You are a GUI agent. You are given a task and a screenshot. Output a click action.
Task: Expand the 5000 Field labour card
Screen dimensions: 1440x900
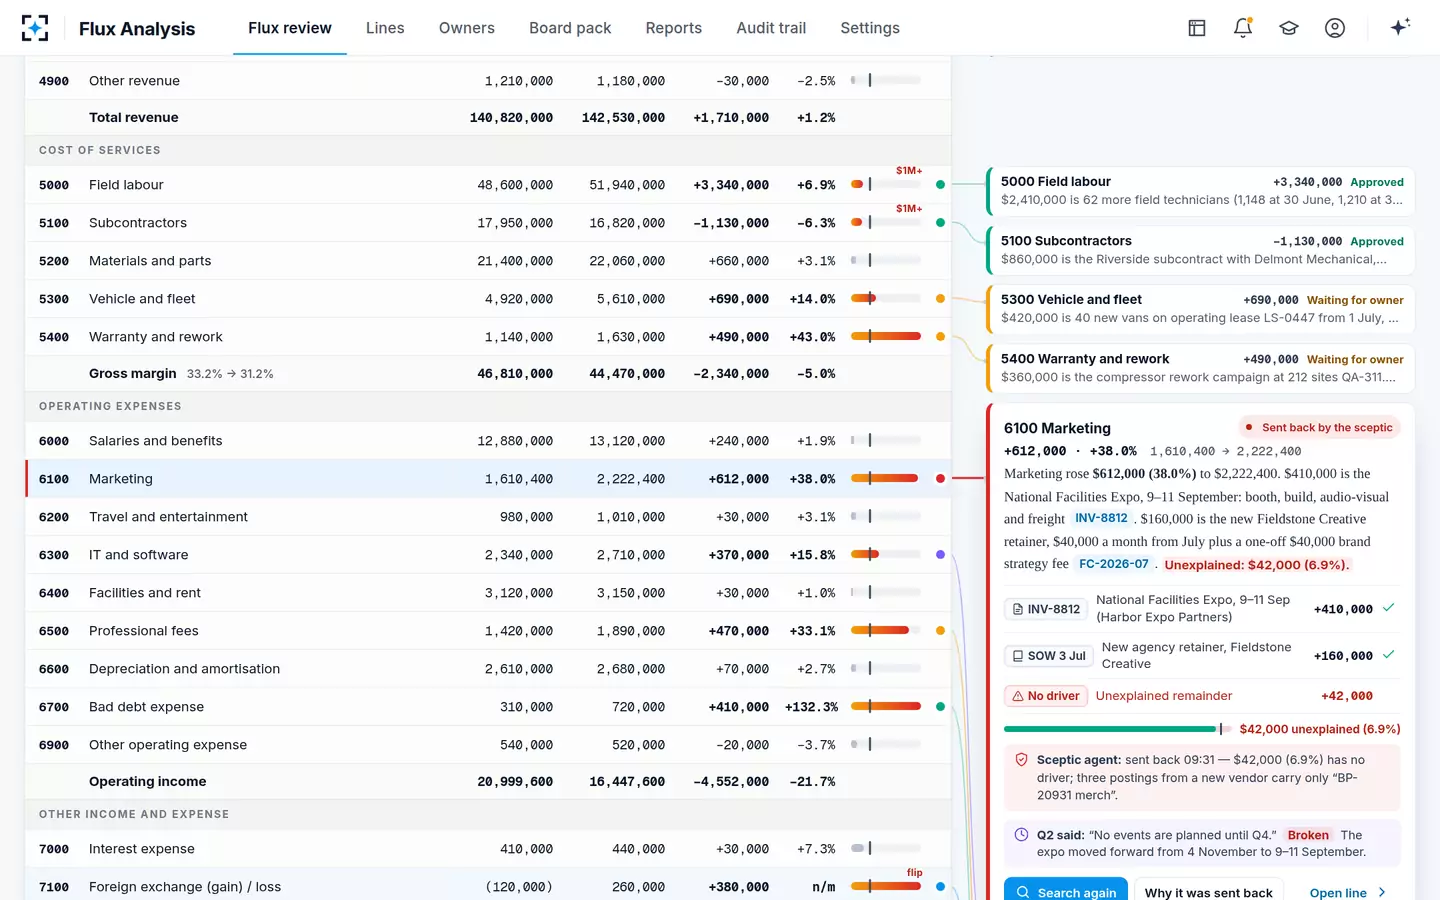(1200, 191)
